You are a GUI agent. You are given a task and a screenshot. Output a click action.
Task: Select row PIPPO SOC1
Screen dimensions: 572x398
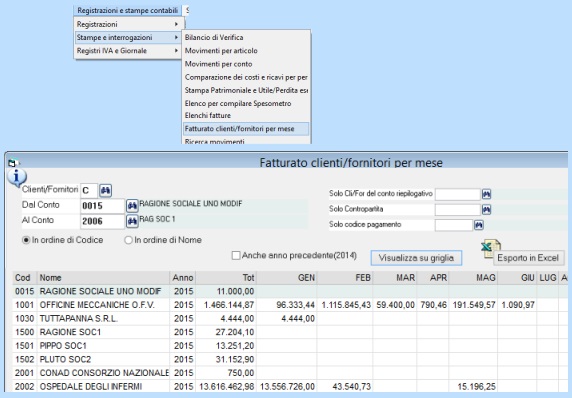(290, 346)
